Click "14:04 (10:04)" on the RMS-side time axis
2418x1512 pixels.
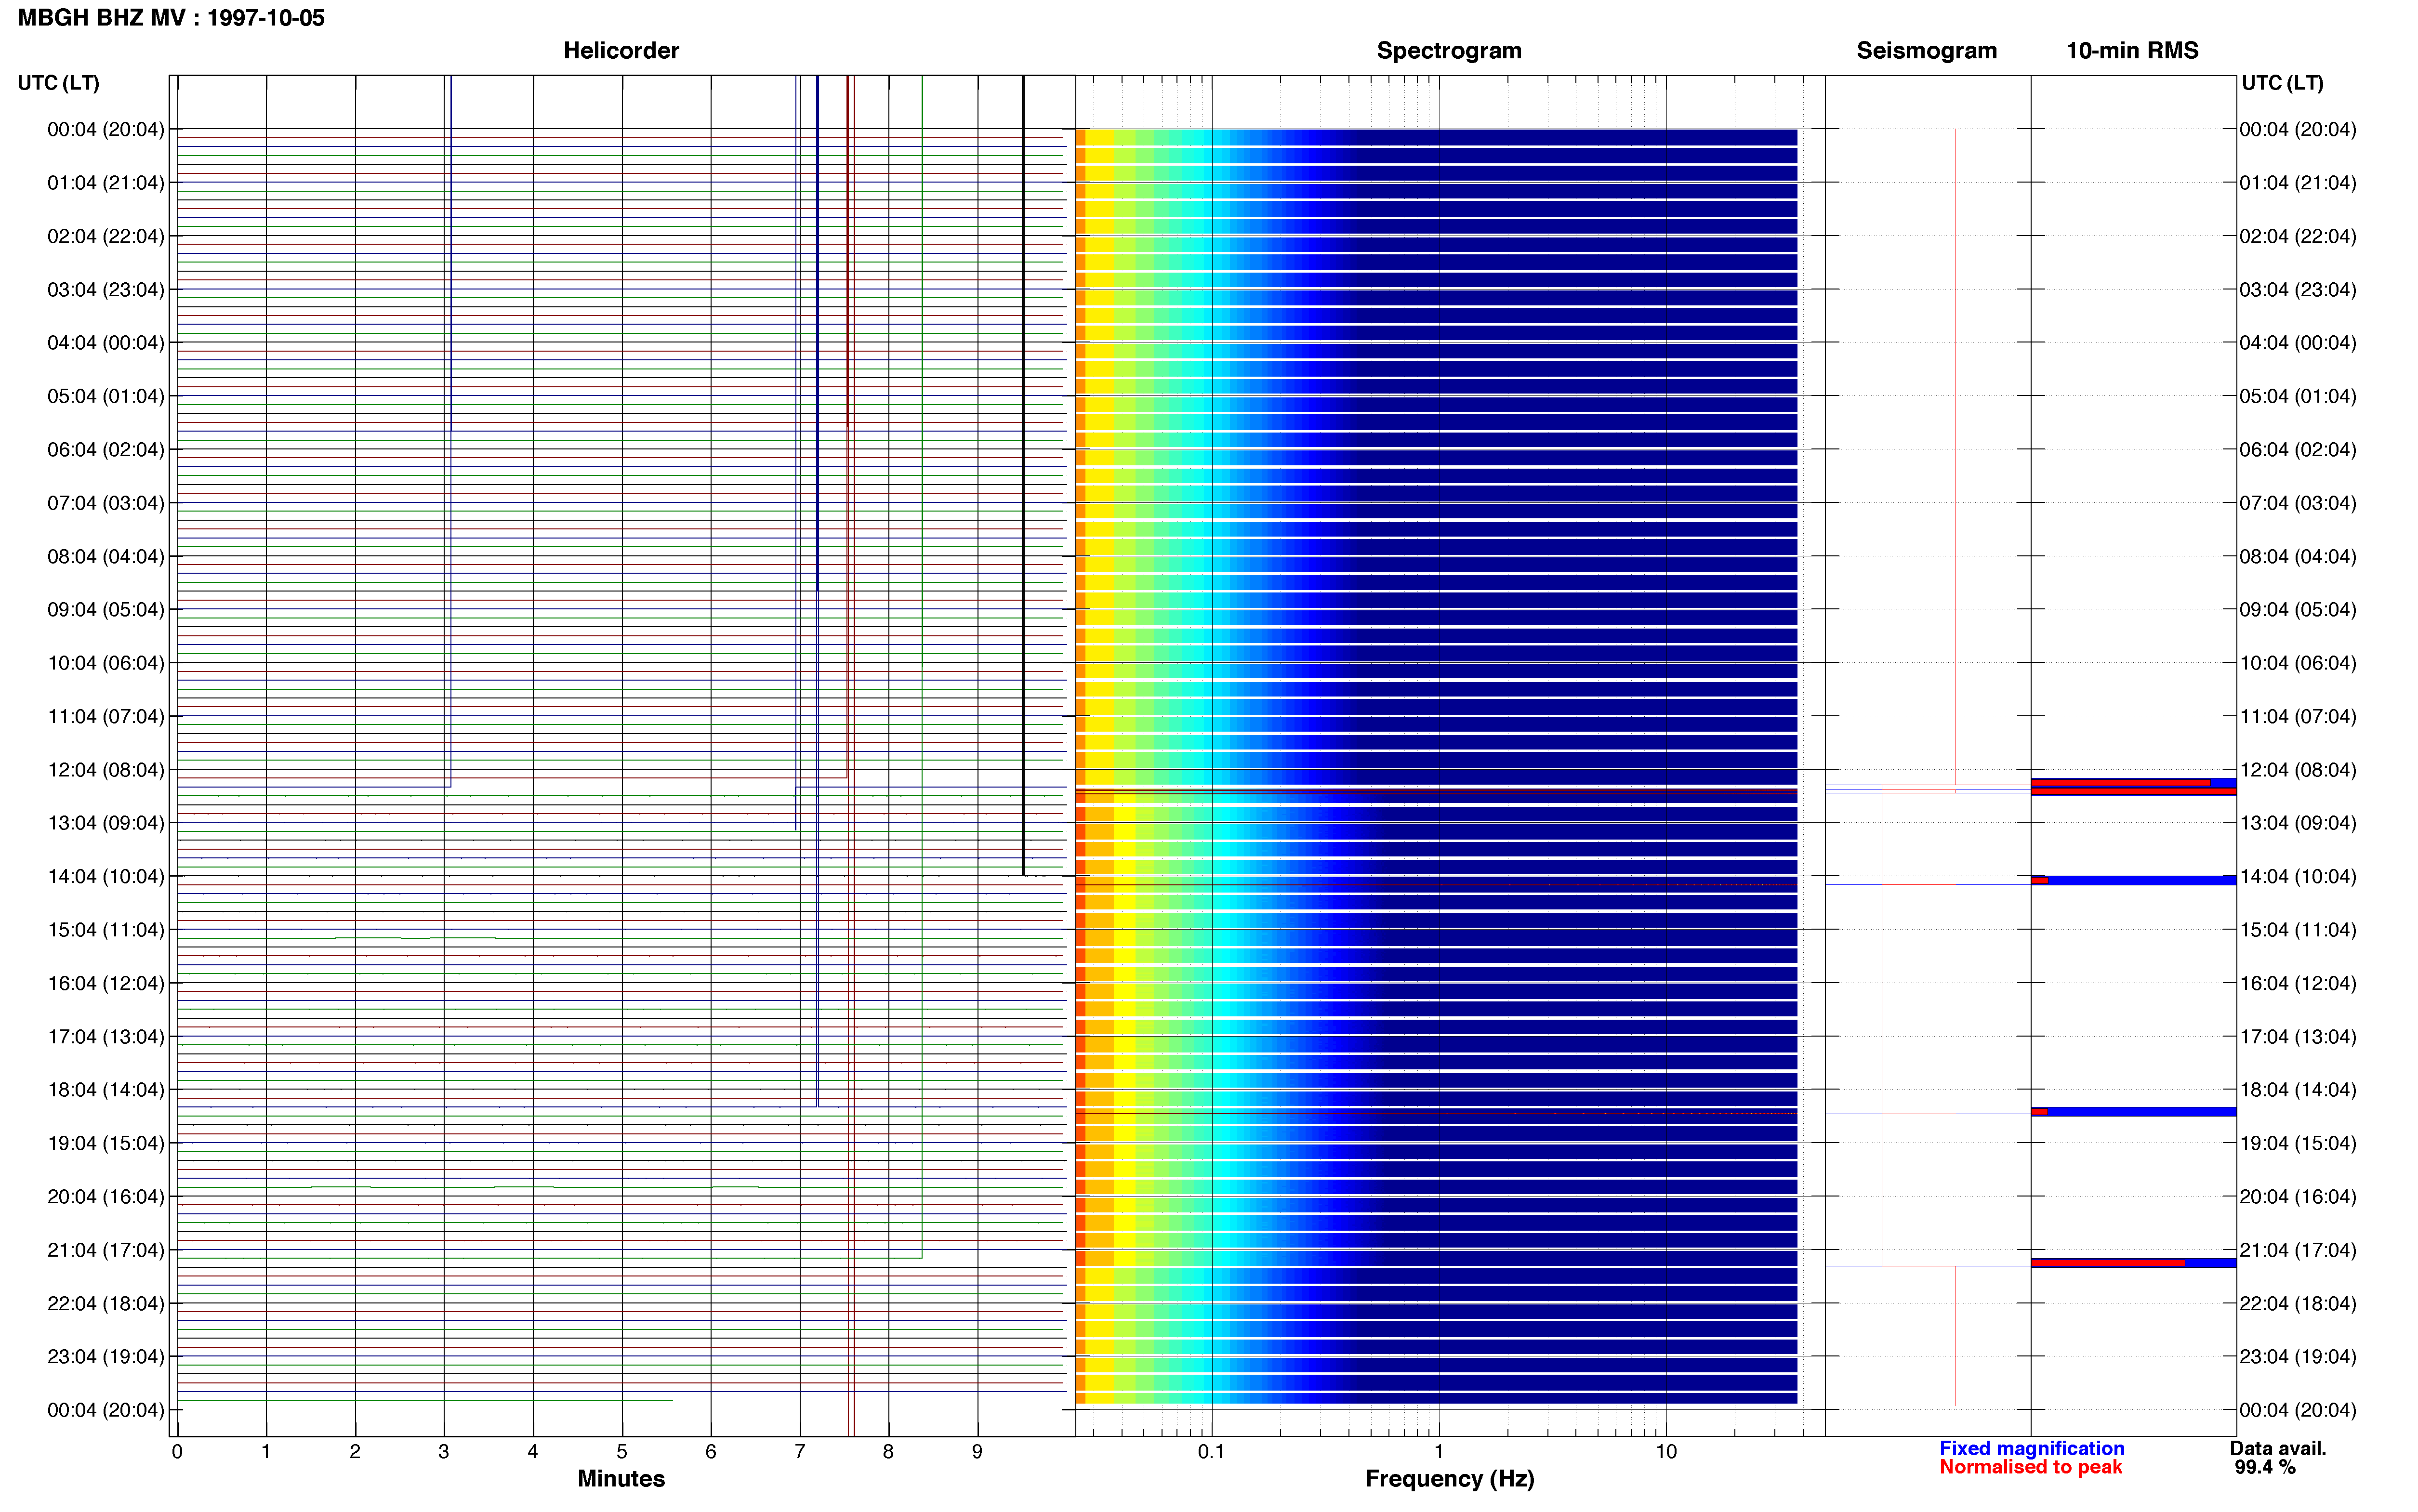(x=2298, y=877)
